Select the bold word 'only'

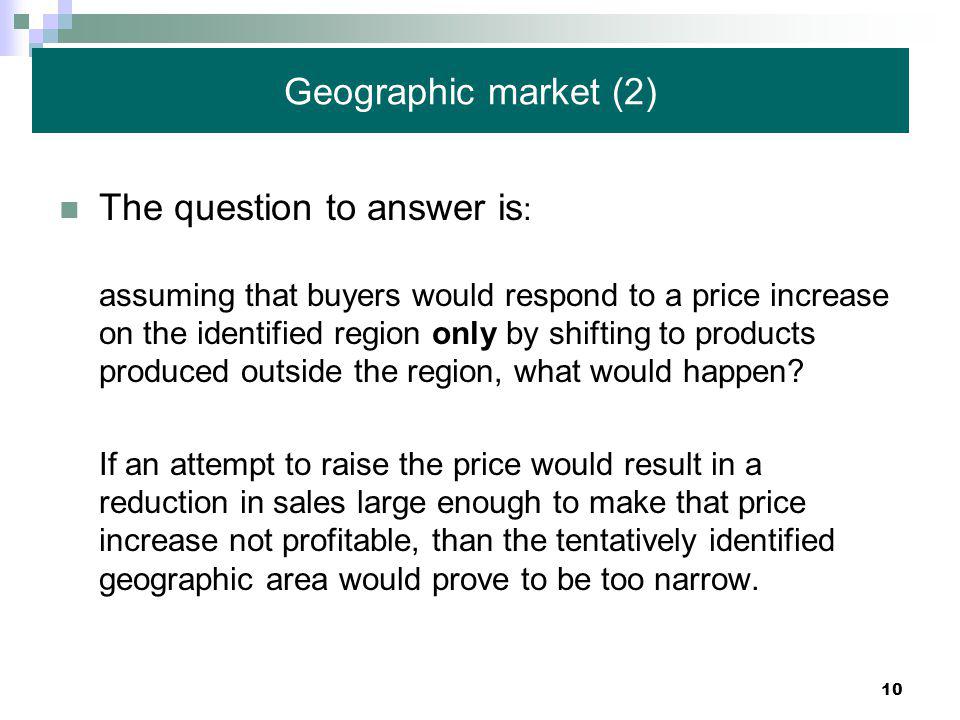click(464, 334)
